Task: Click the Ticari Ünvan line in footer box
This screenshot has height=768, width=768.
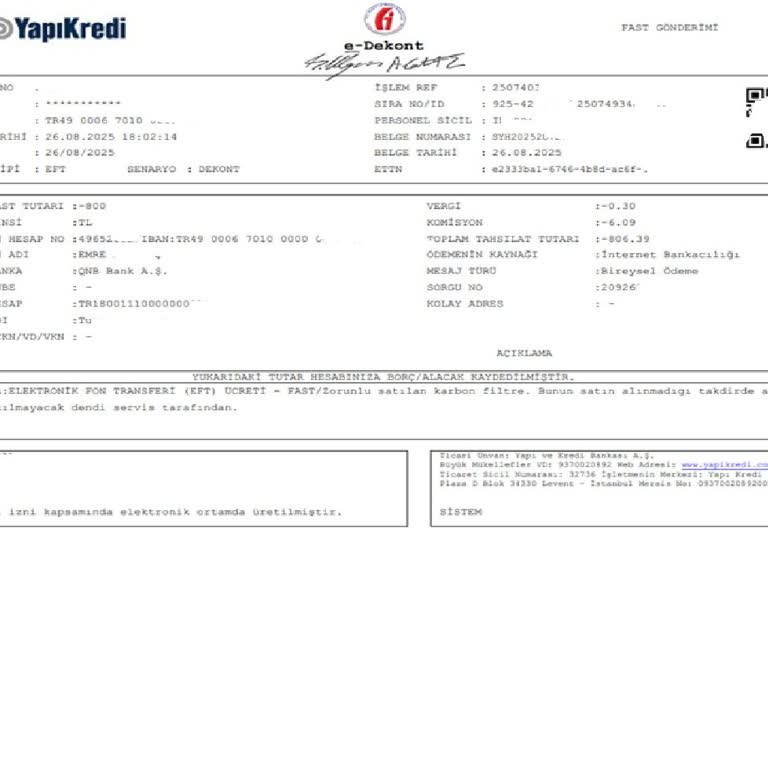Action: [x=547, y=456]
